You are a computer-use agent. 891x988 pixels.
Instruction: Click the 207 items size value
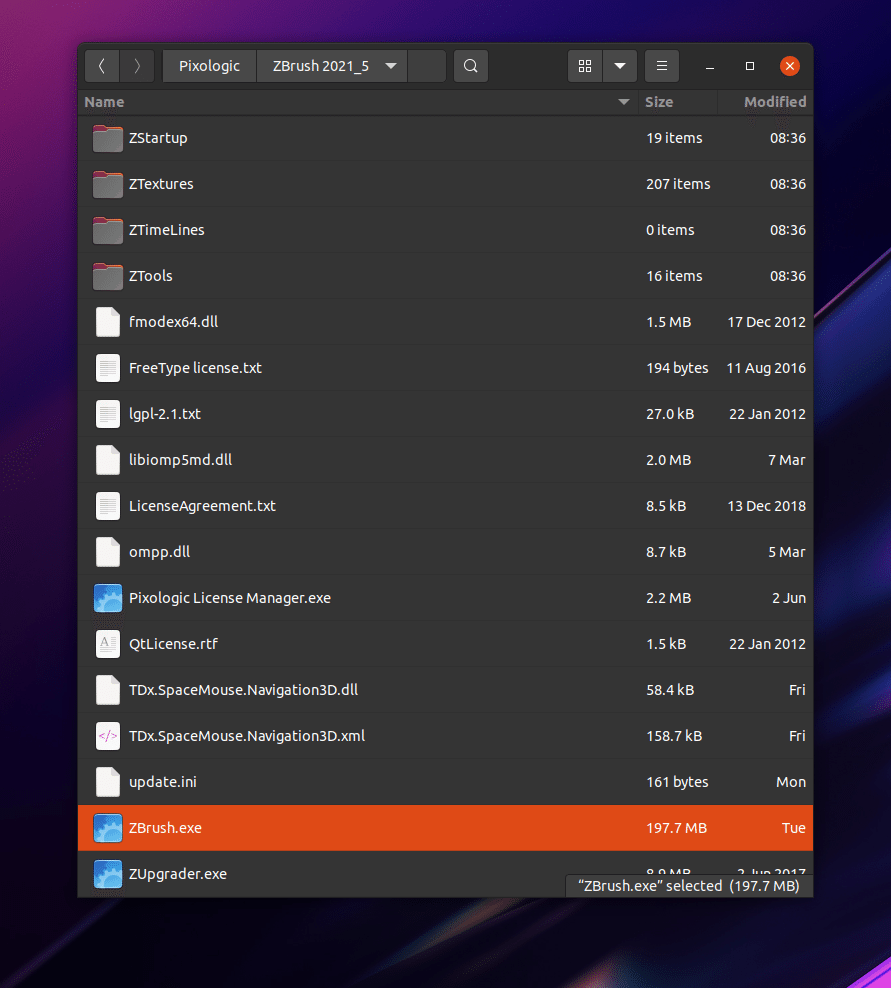pyautogui.click(x=678, y=184)
